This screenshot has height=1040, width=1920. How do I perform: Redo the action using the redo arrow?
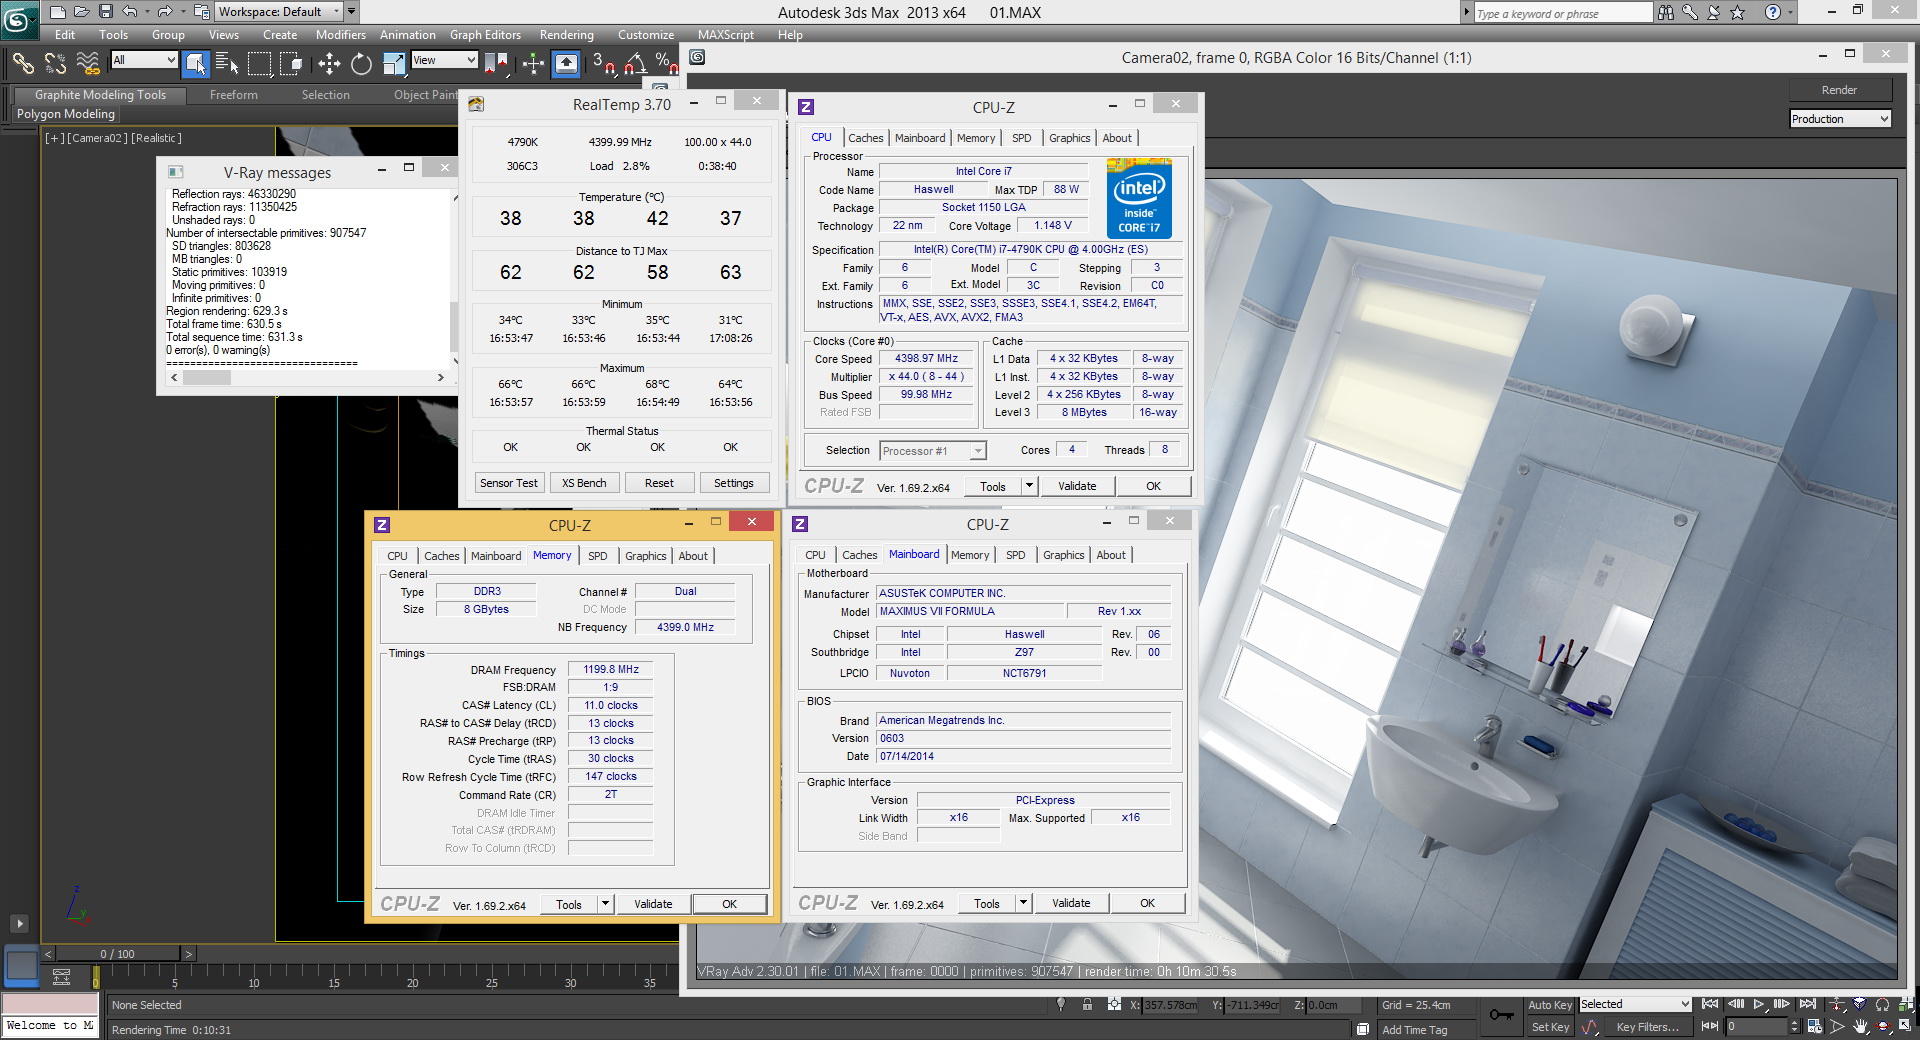165,12
